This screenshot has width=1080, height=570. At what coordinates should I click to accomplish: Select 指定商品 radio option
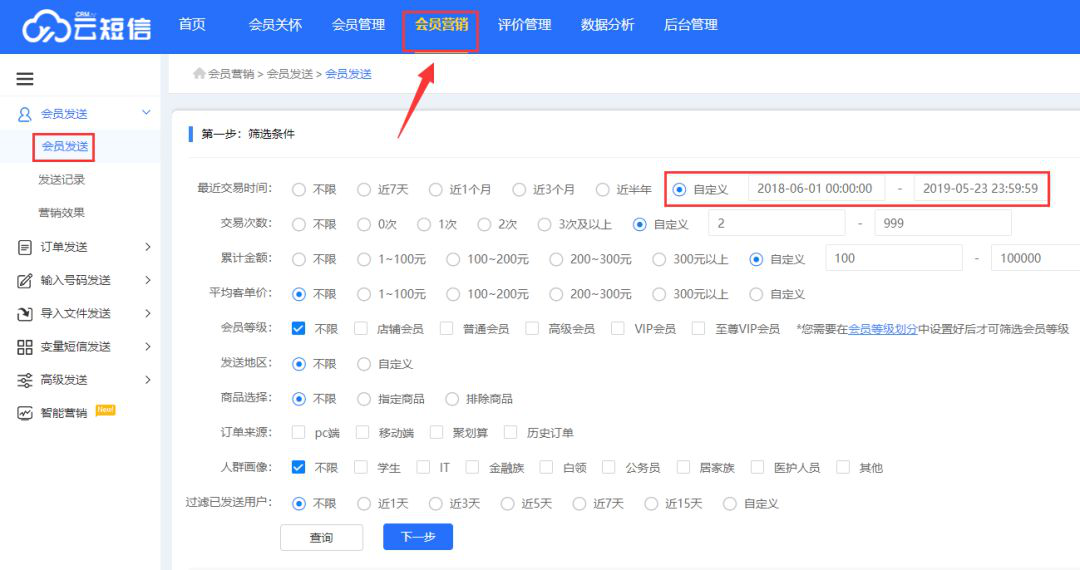(x=365, y=398)
